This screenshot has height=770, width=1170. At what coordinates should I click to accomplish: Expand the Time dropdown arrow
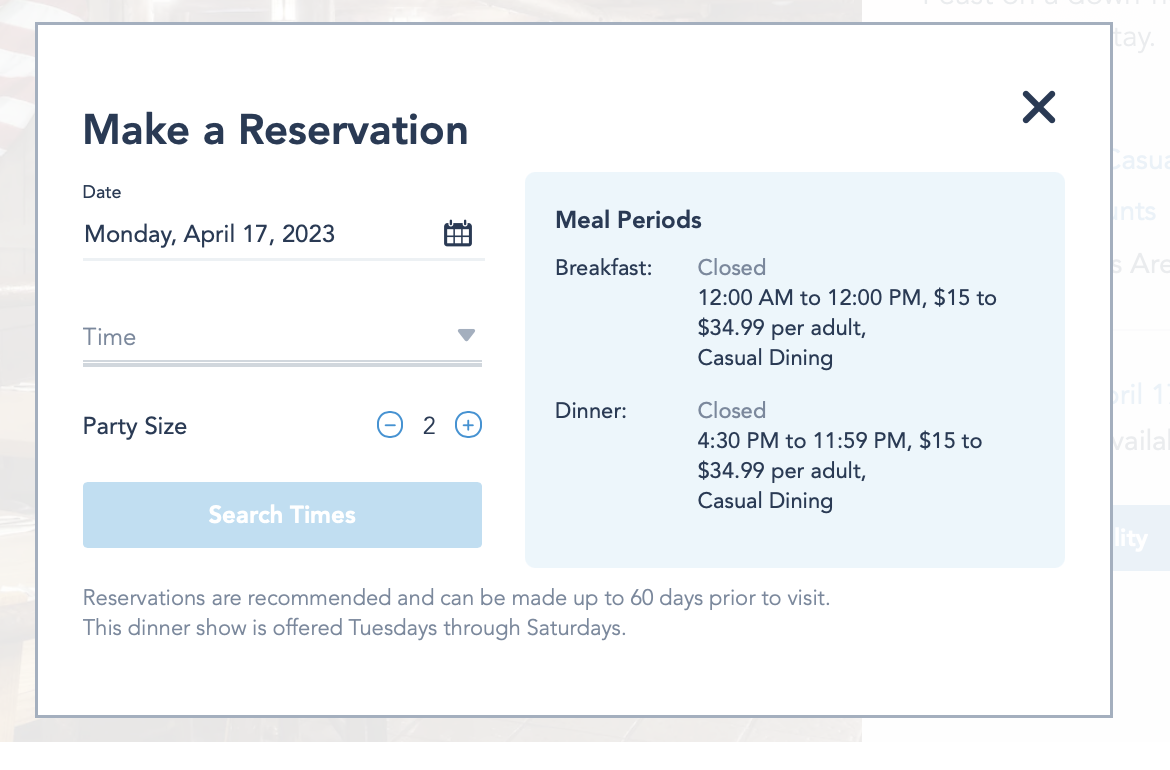tap(466, 336)
